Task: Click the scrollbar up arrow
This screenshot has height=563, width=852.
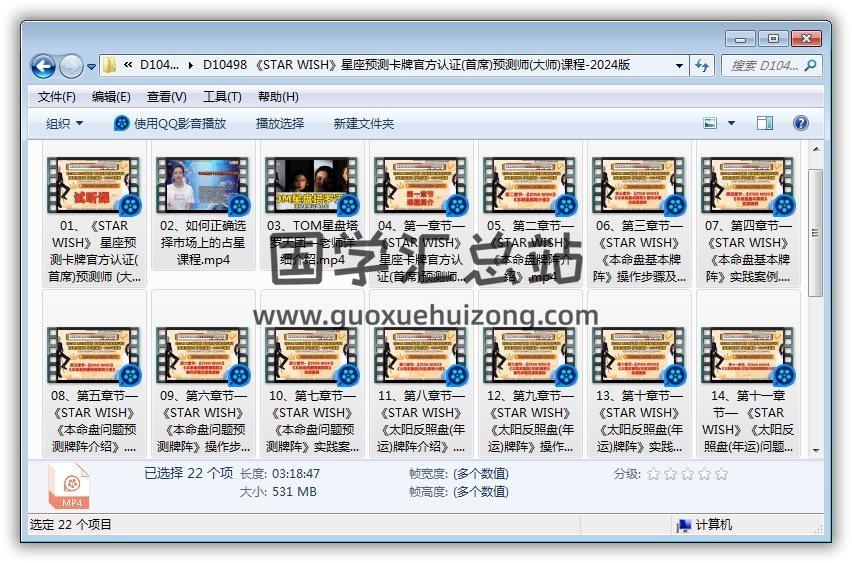Action: pyautogui.click(x=816, y=148)
